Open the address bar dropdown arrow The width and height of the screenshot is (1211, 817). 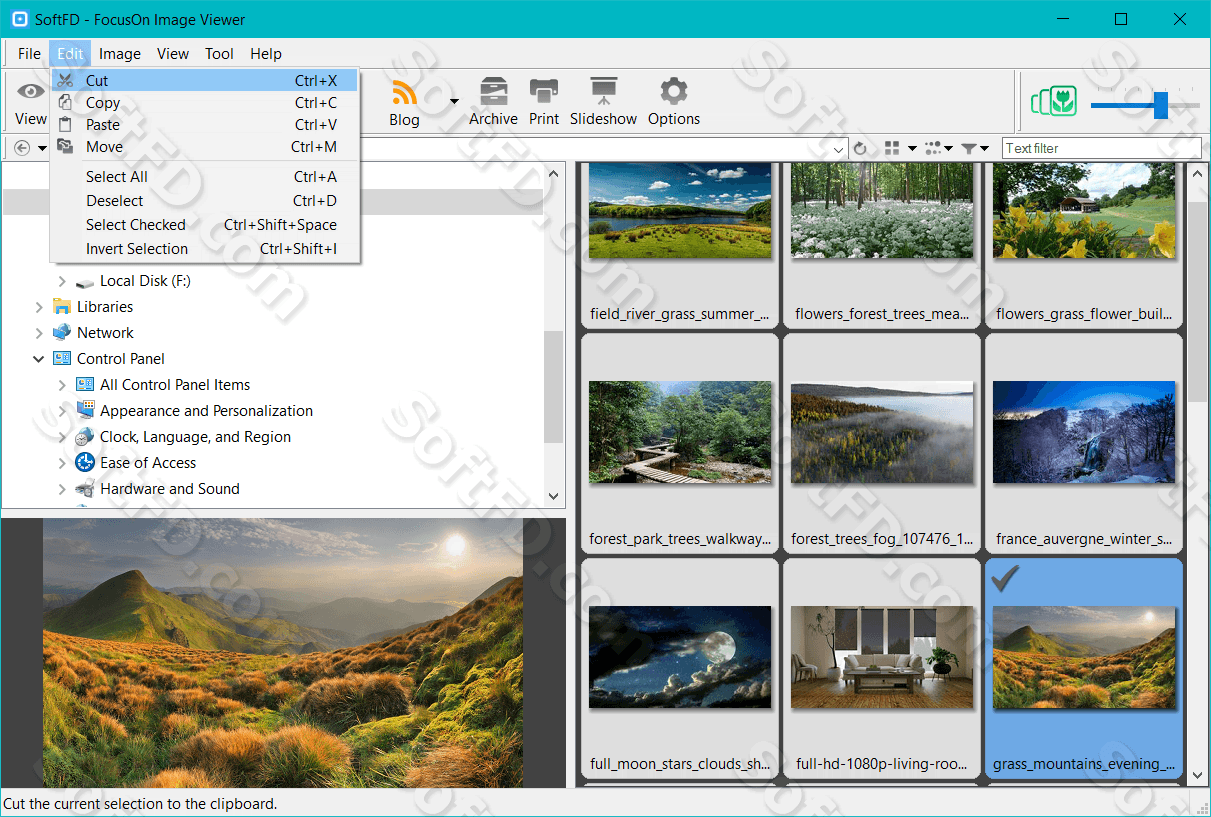point(839,148)
